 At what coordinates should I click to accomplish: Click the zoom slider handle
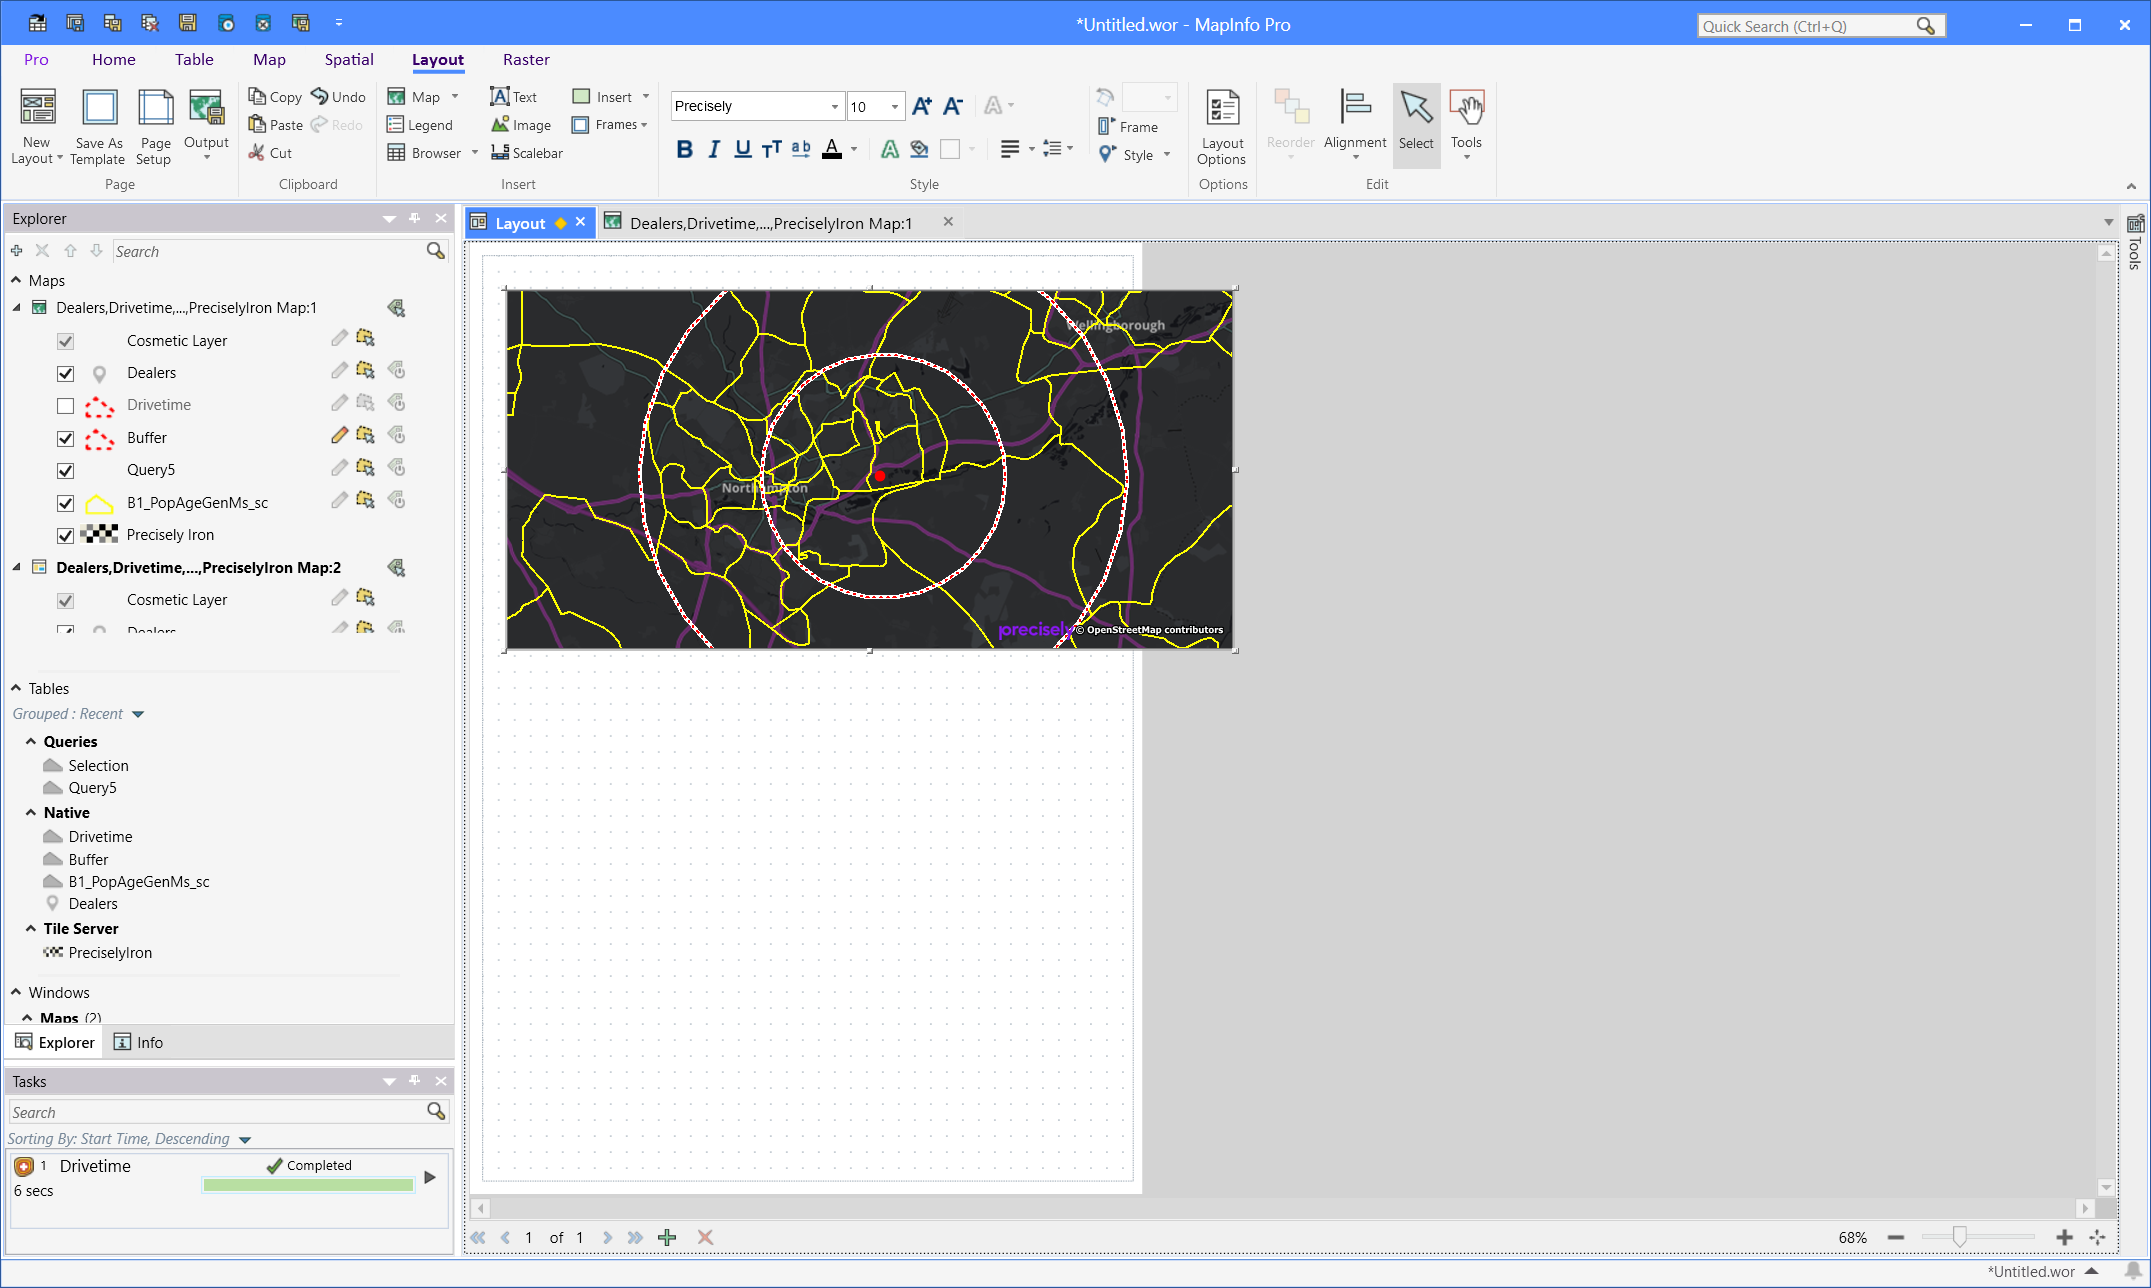point(1959,1237)
